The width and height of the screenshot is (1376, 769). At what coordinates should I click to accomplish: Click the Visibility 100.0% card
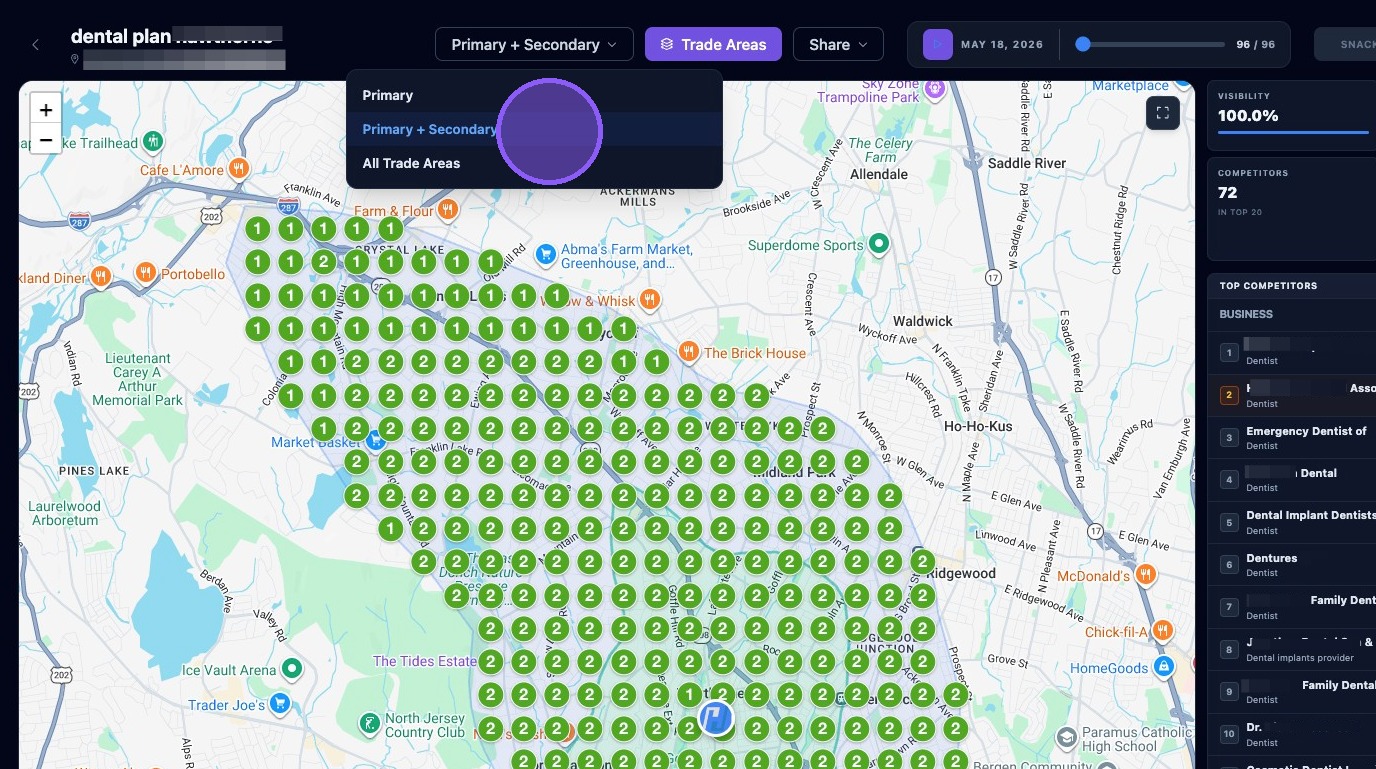coord(1292,116)
